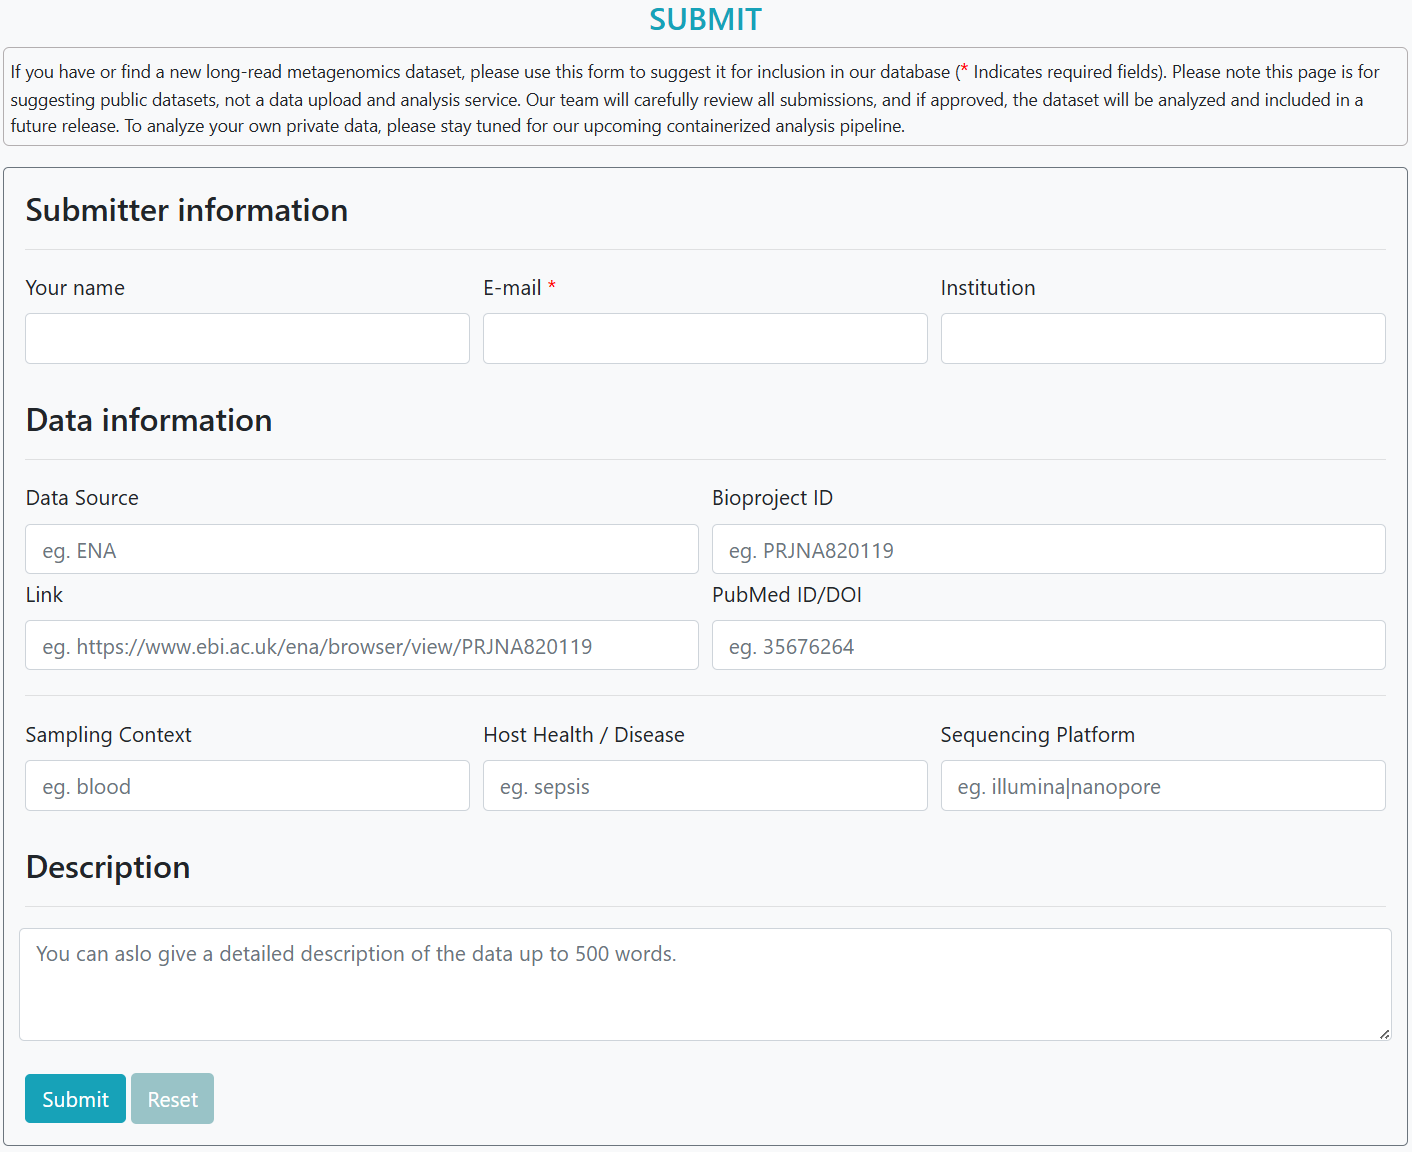Click the Your name input field

point(247,339)
